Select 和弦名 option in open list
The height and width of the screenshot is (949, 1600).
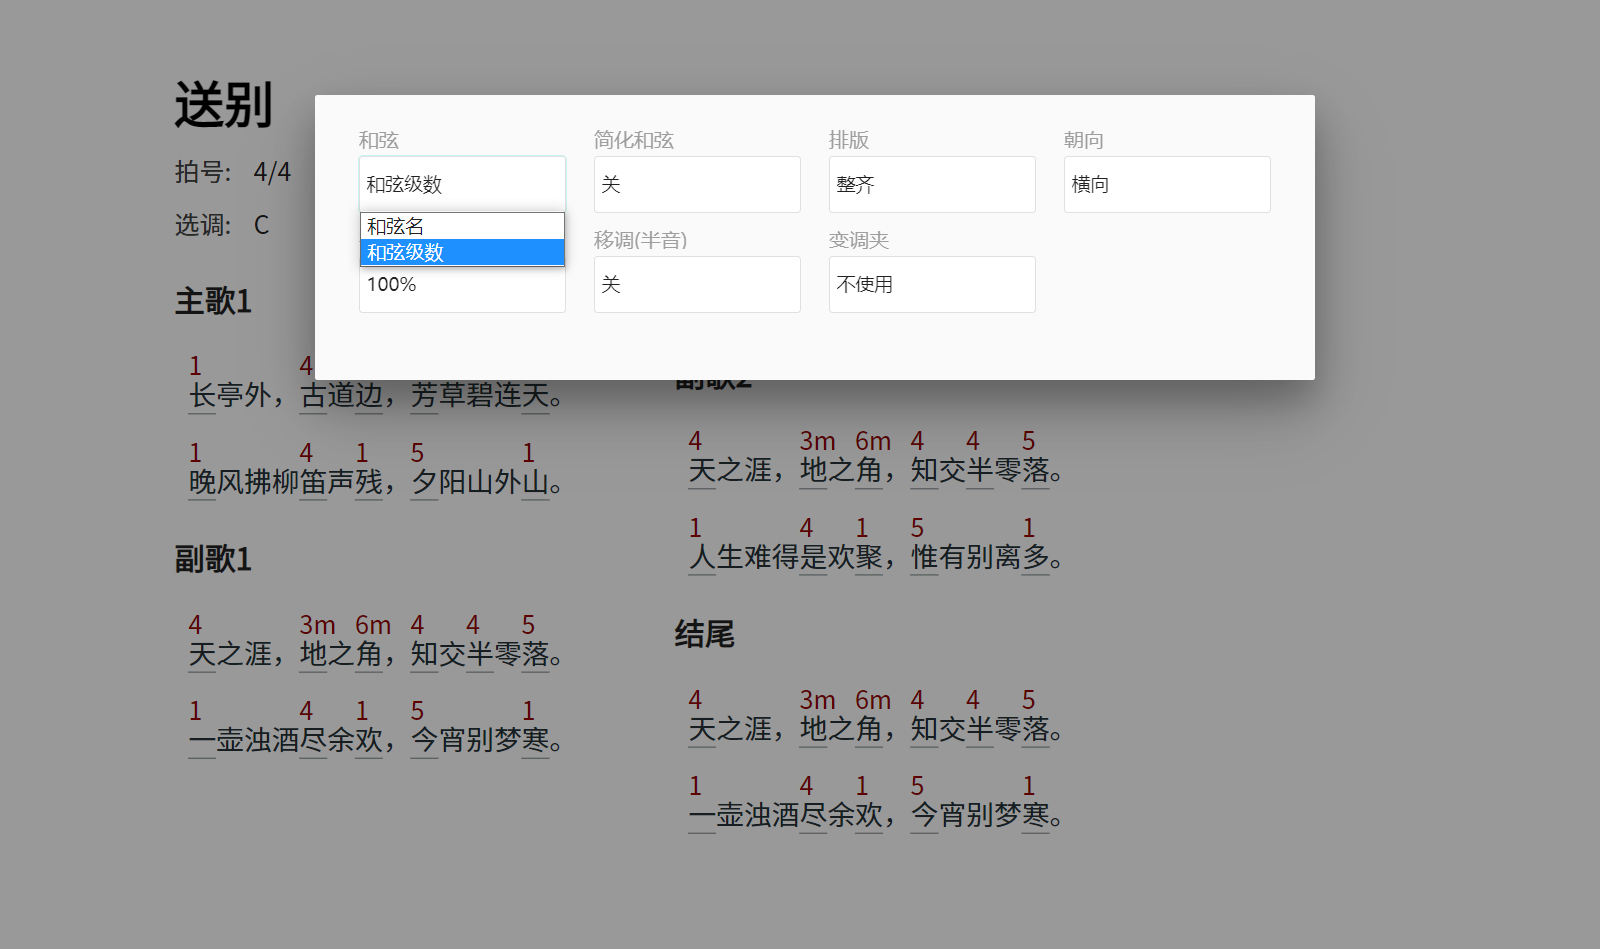click(461, 226)
